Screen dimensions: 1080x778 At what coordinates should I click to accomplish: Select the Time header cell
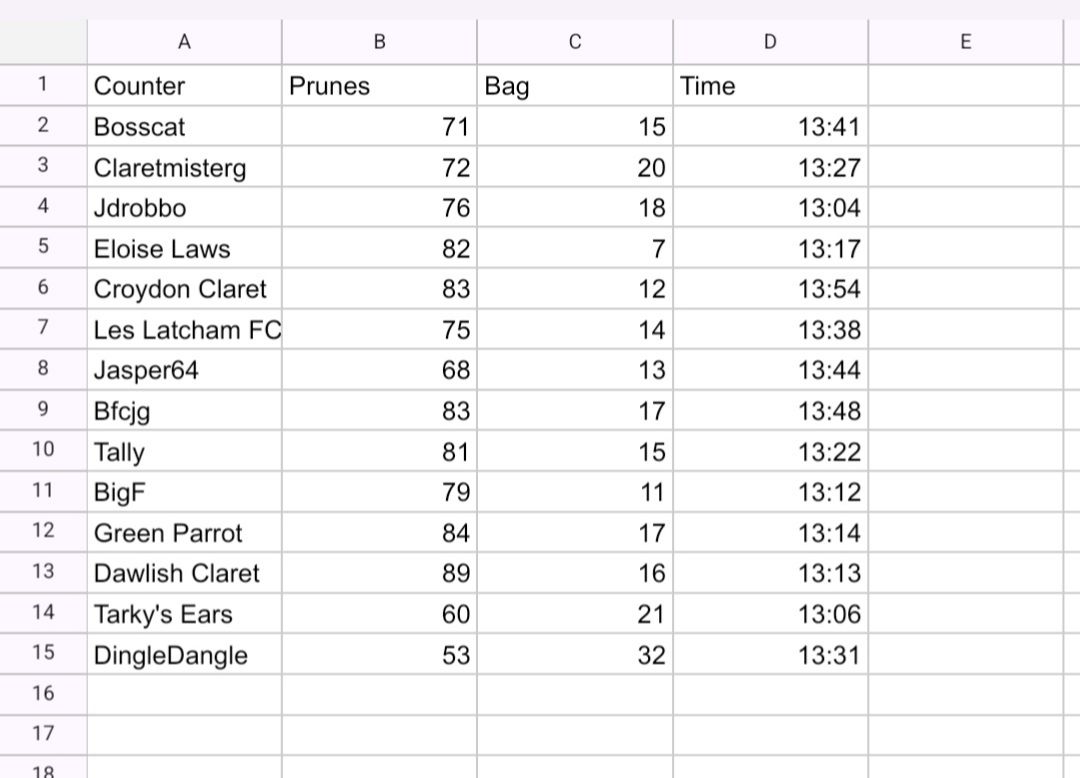(770, 86)
